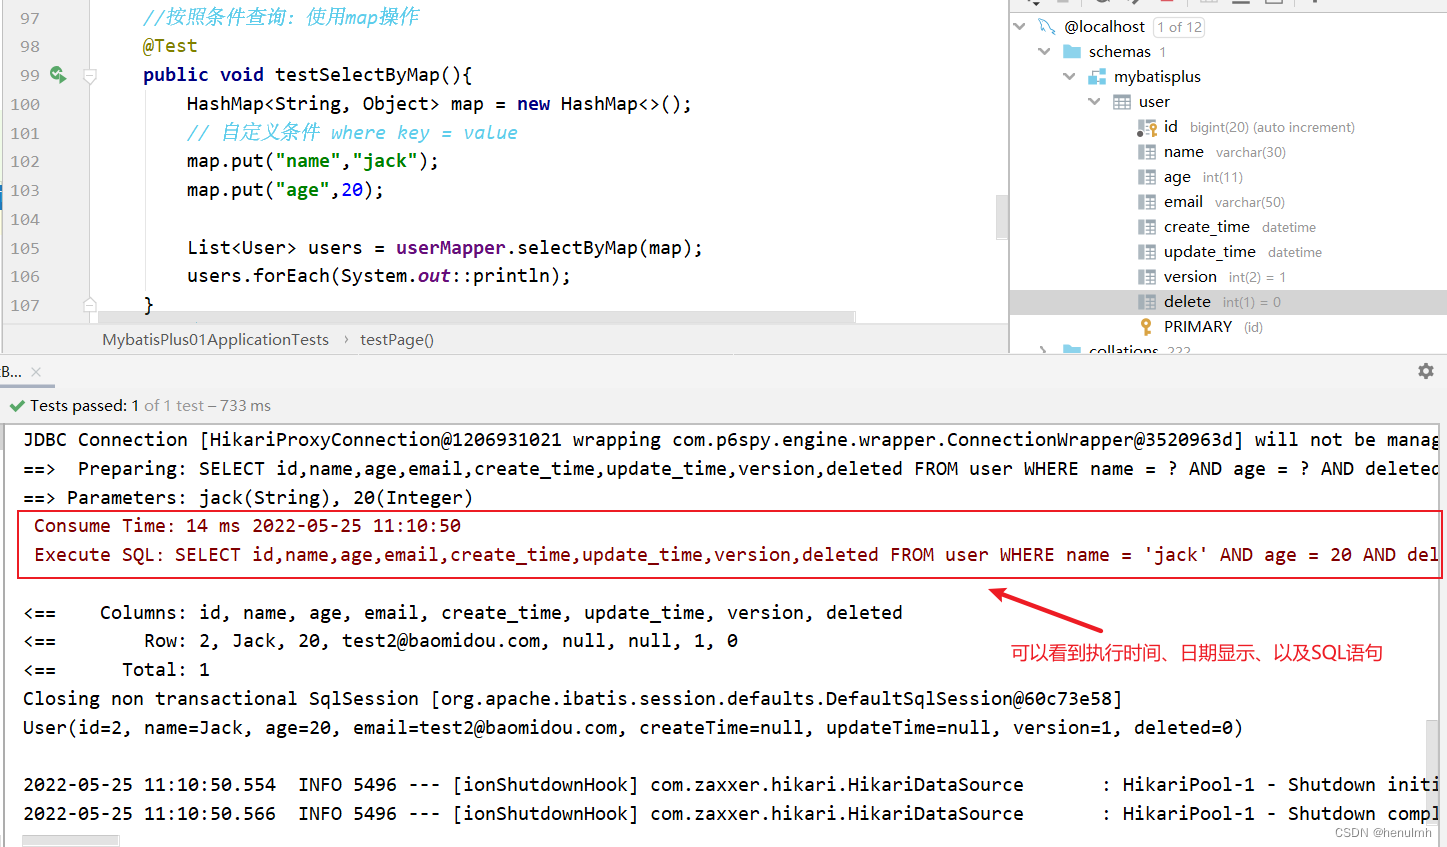Click the testPage() breadcrumb

397,340
